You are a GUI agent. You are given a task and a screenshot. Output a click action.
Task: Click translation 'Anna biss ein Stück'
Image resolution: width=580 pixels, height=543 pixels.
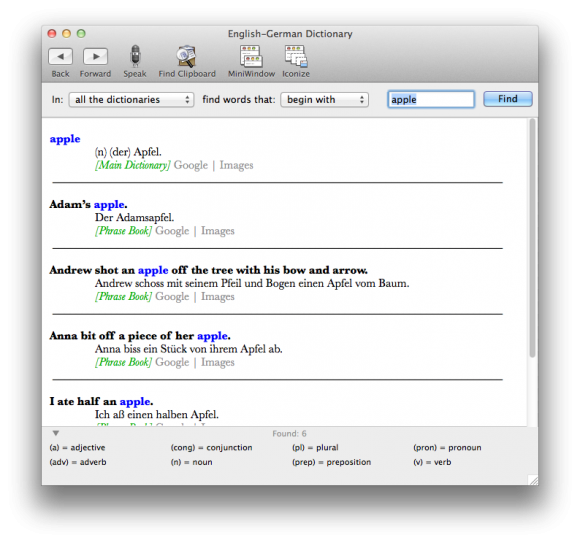tap(188, 349)
